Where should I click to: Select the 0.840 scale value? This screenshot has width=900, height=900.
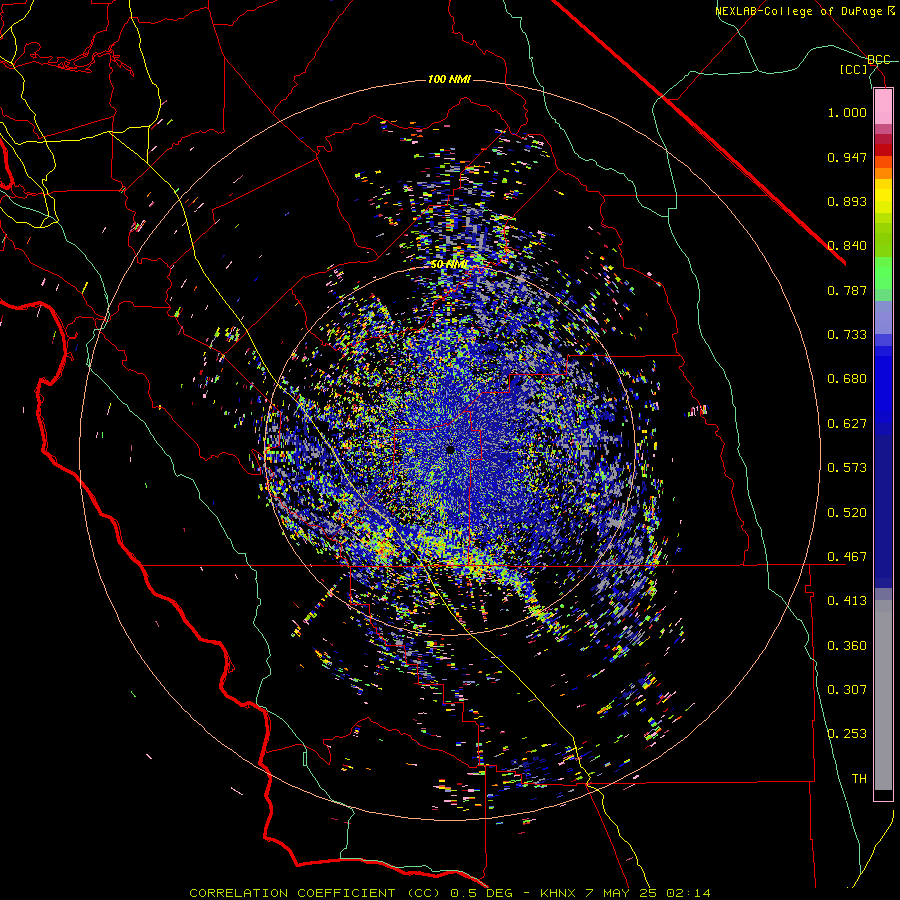pyautogui.click(x=847, y=246)
